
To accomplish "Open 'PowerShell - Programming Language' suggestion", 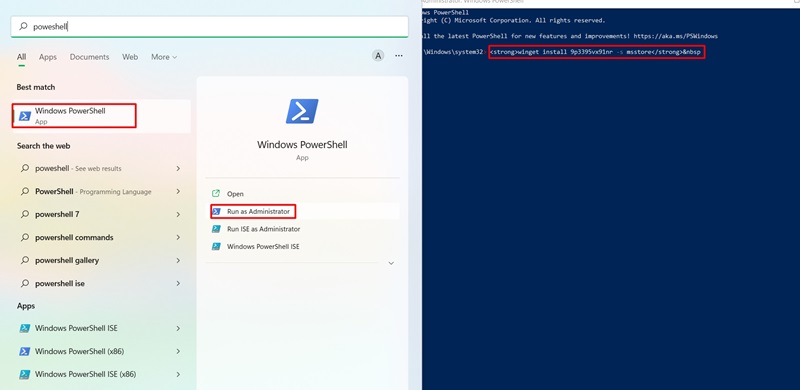I will 101,192.
